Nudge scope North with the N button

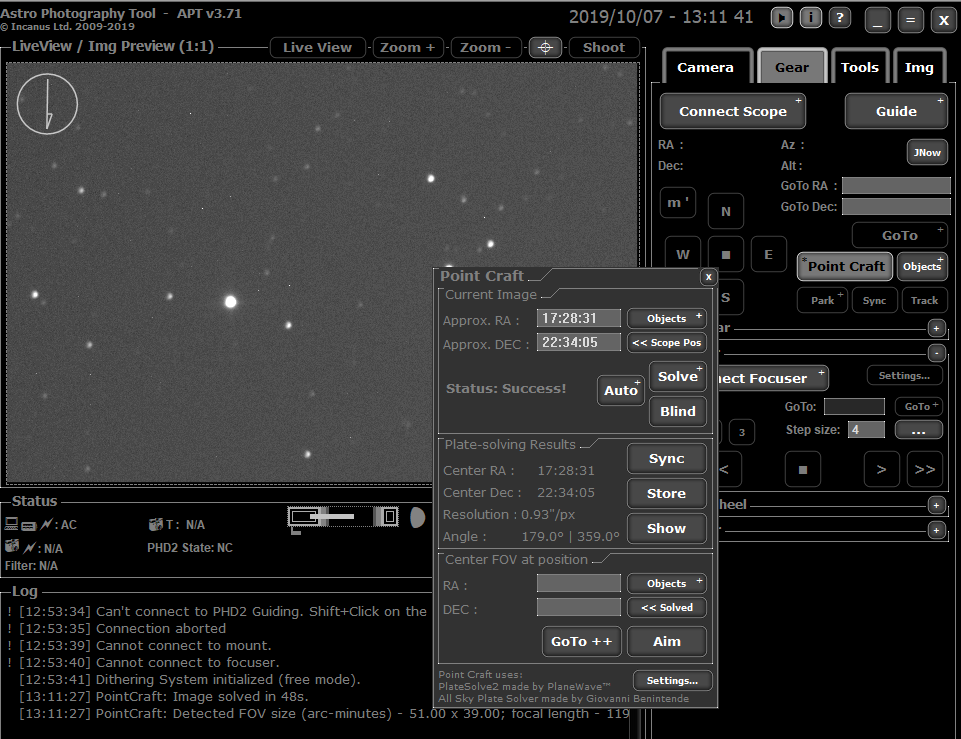[726, 211]
